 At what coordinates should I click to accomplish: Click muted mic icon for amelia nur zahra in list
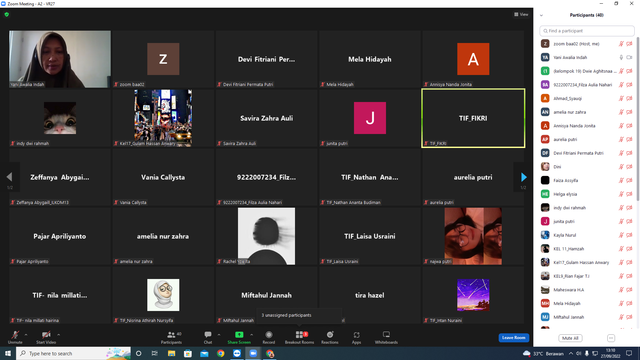[621, 112]
